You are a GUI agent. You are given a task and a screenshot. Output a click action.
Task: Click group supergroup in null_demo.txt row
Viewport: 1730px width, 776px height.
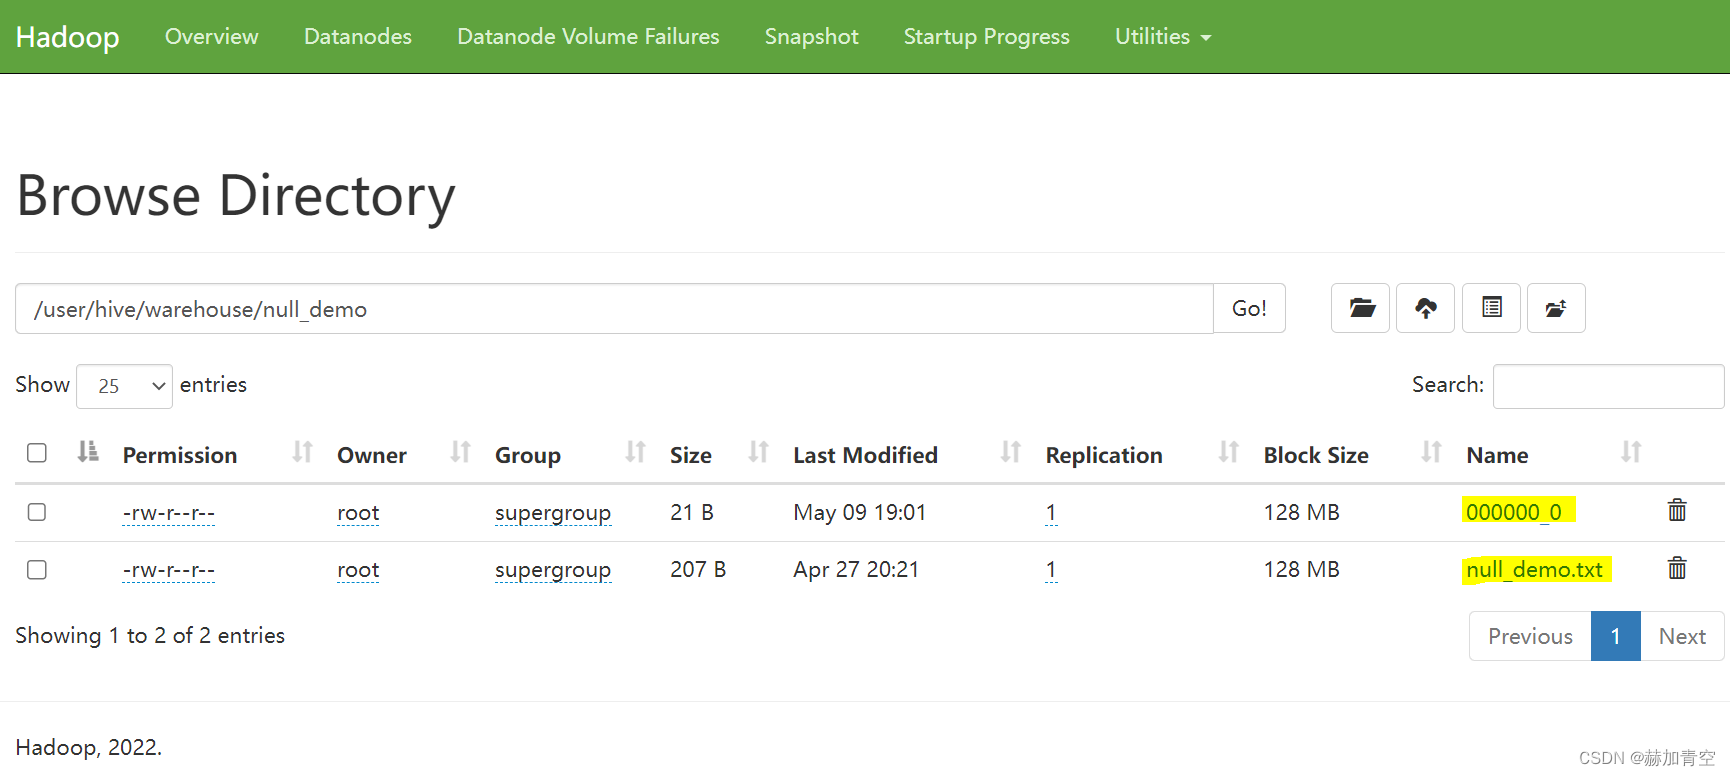point(553,570)
